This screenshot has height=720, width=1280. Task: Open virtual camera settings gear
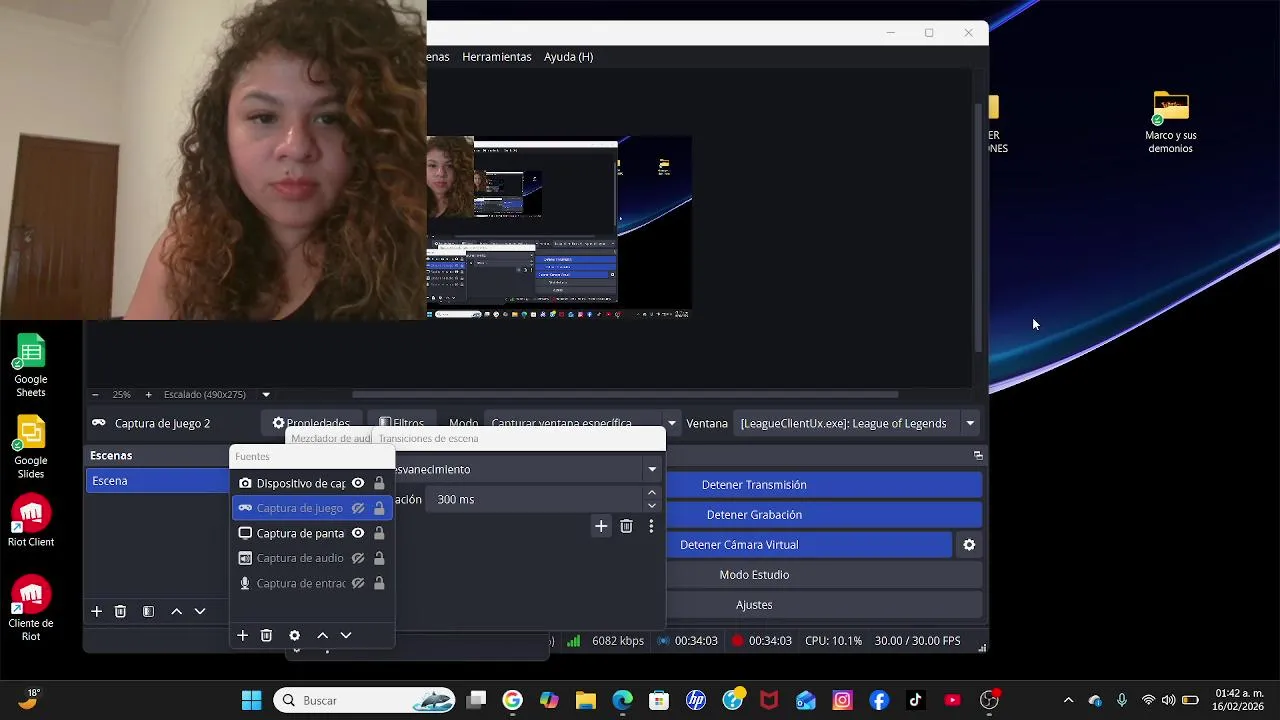(969, 545)
